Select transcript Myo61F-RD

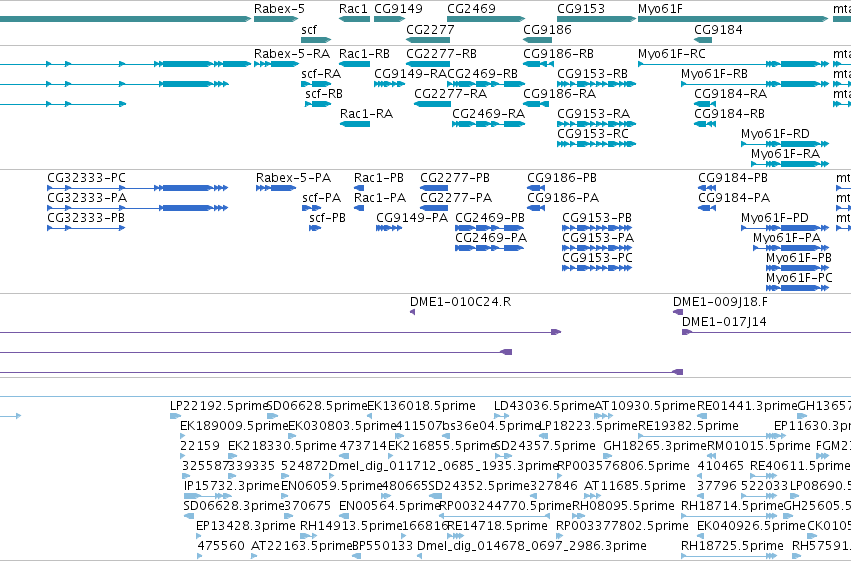pos(775,134)
